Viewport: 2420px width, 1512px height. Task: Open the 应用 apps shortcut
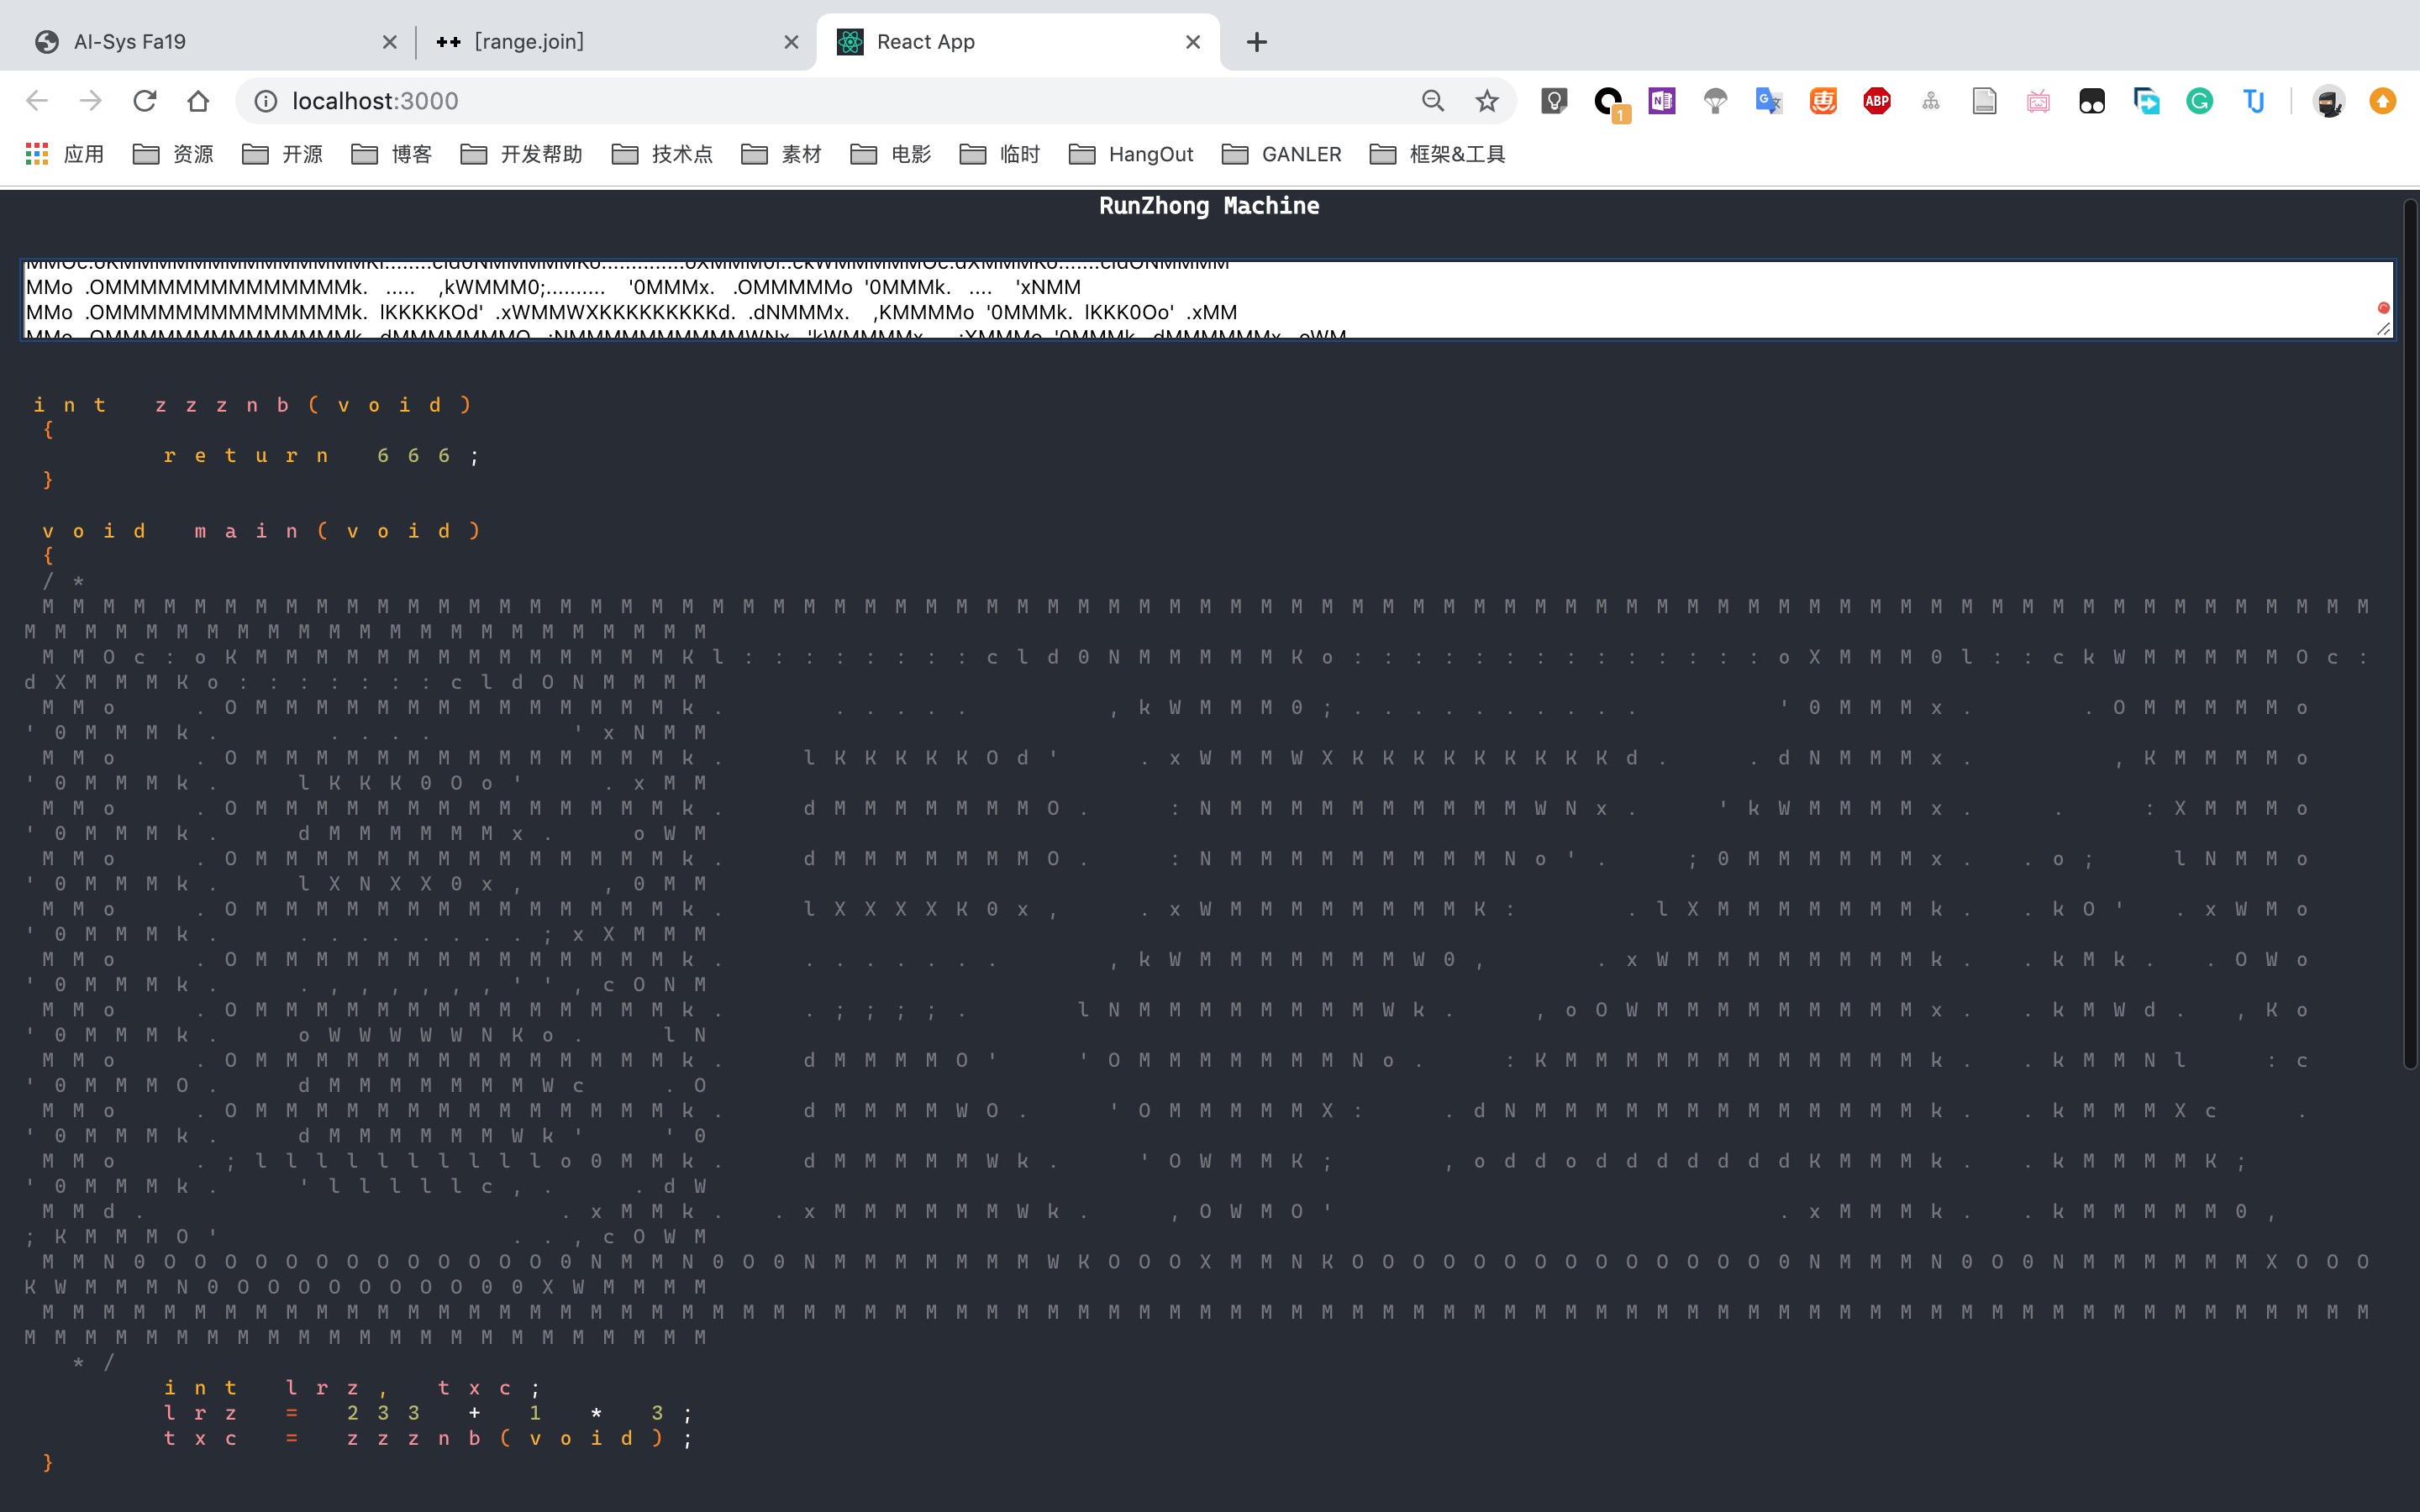[64, 154]
